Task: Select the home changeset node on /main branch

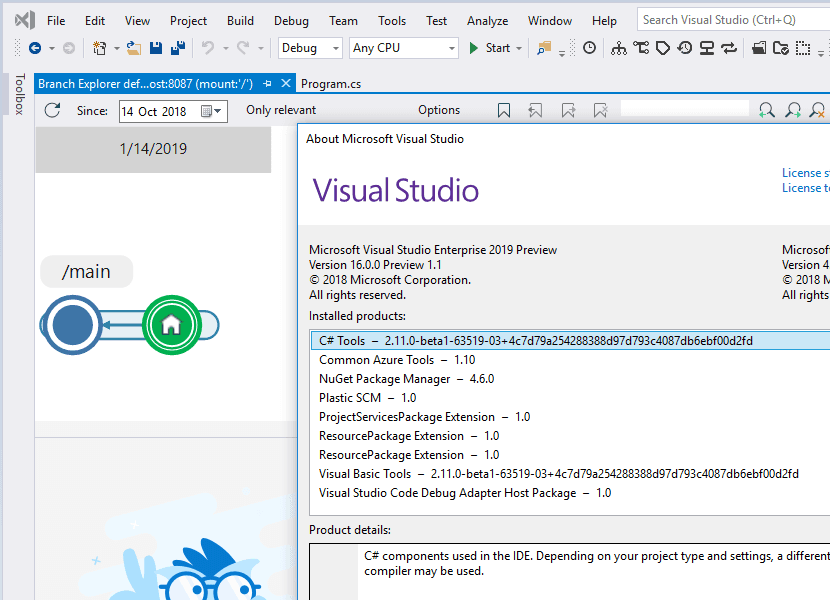Action: (x=171, y=325)
